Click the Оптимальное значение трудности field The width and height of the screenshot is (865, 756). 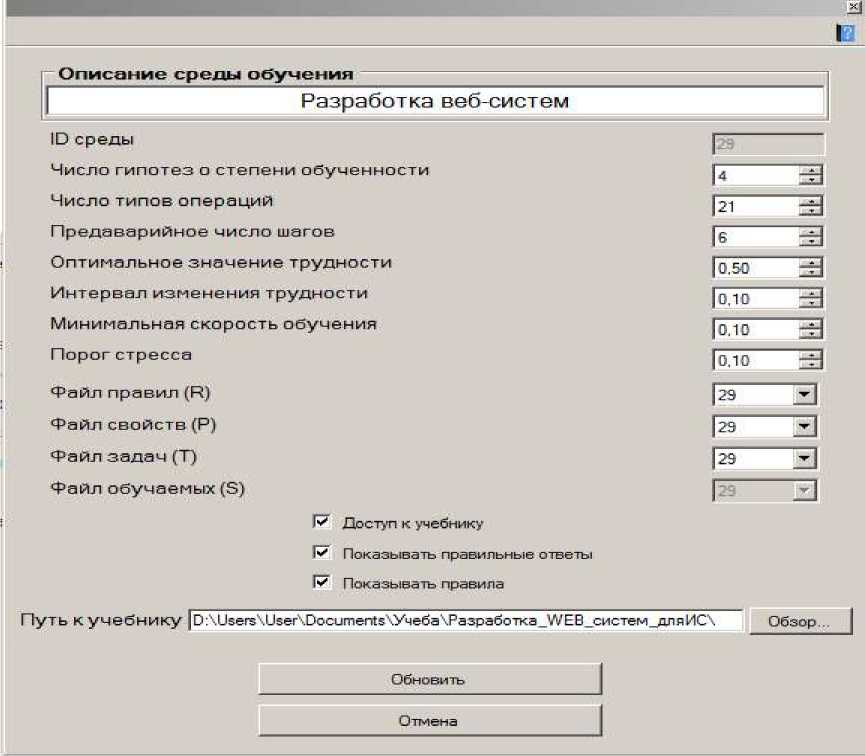(x=756, y=268)
